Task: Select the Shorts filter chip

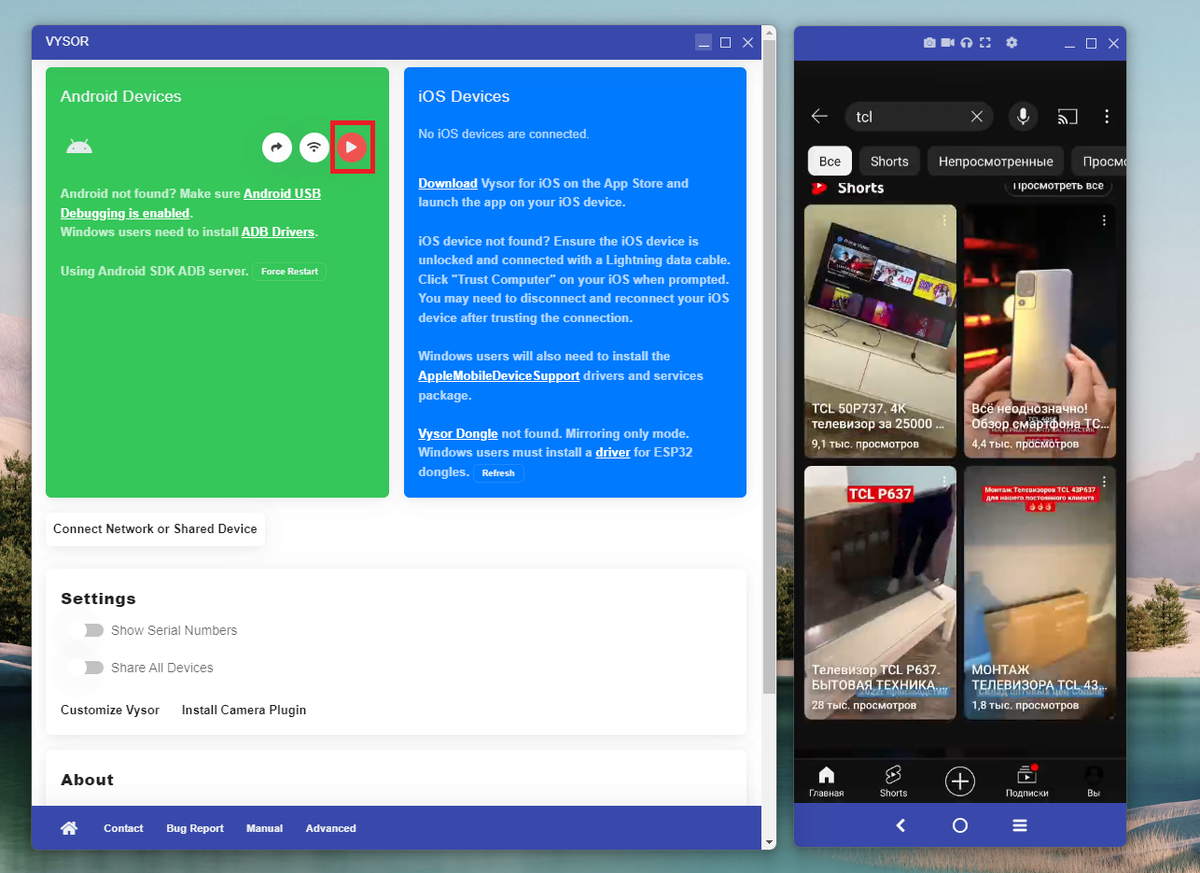Action: click(889, 161)
